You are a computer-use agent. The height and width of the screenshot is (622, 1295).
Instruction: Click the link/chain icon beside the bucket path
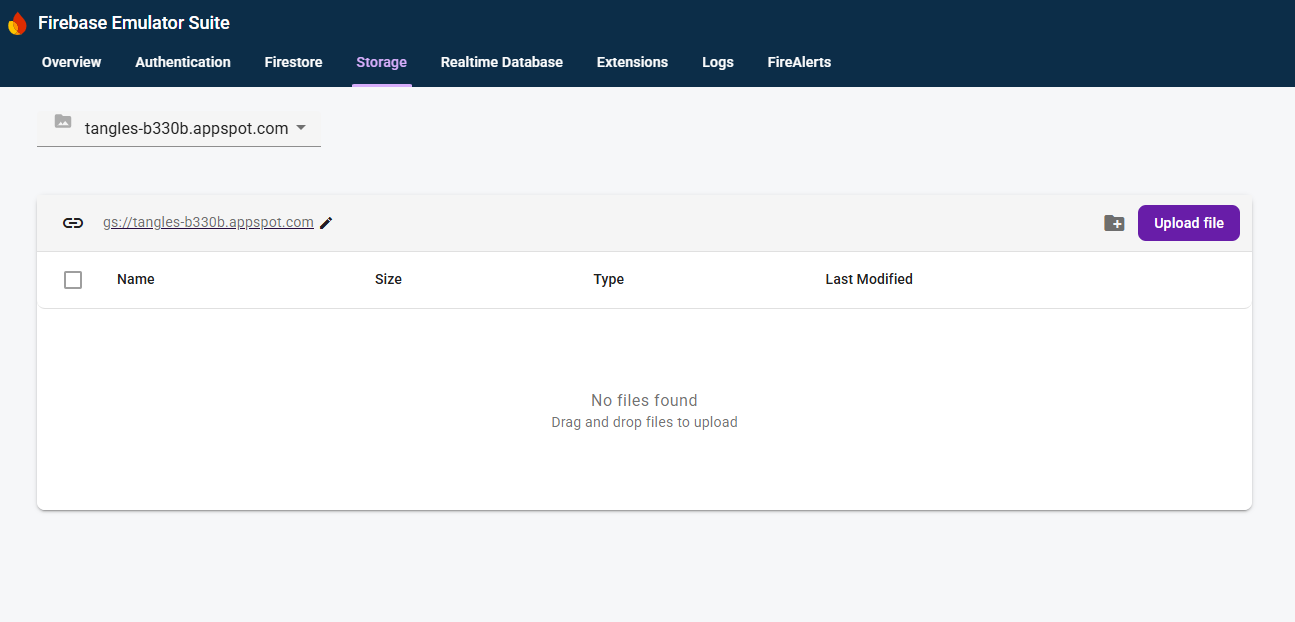73,222
